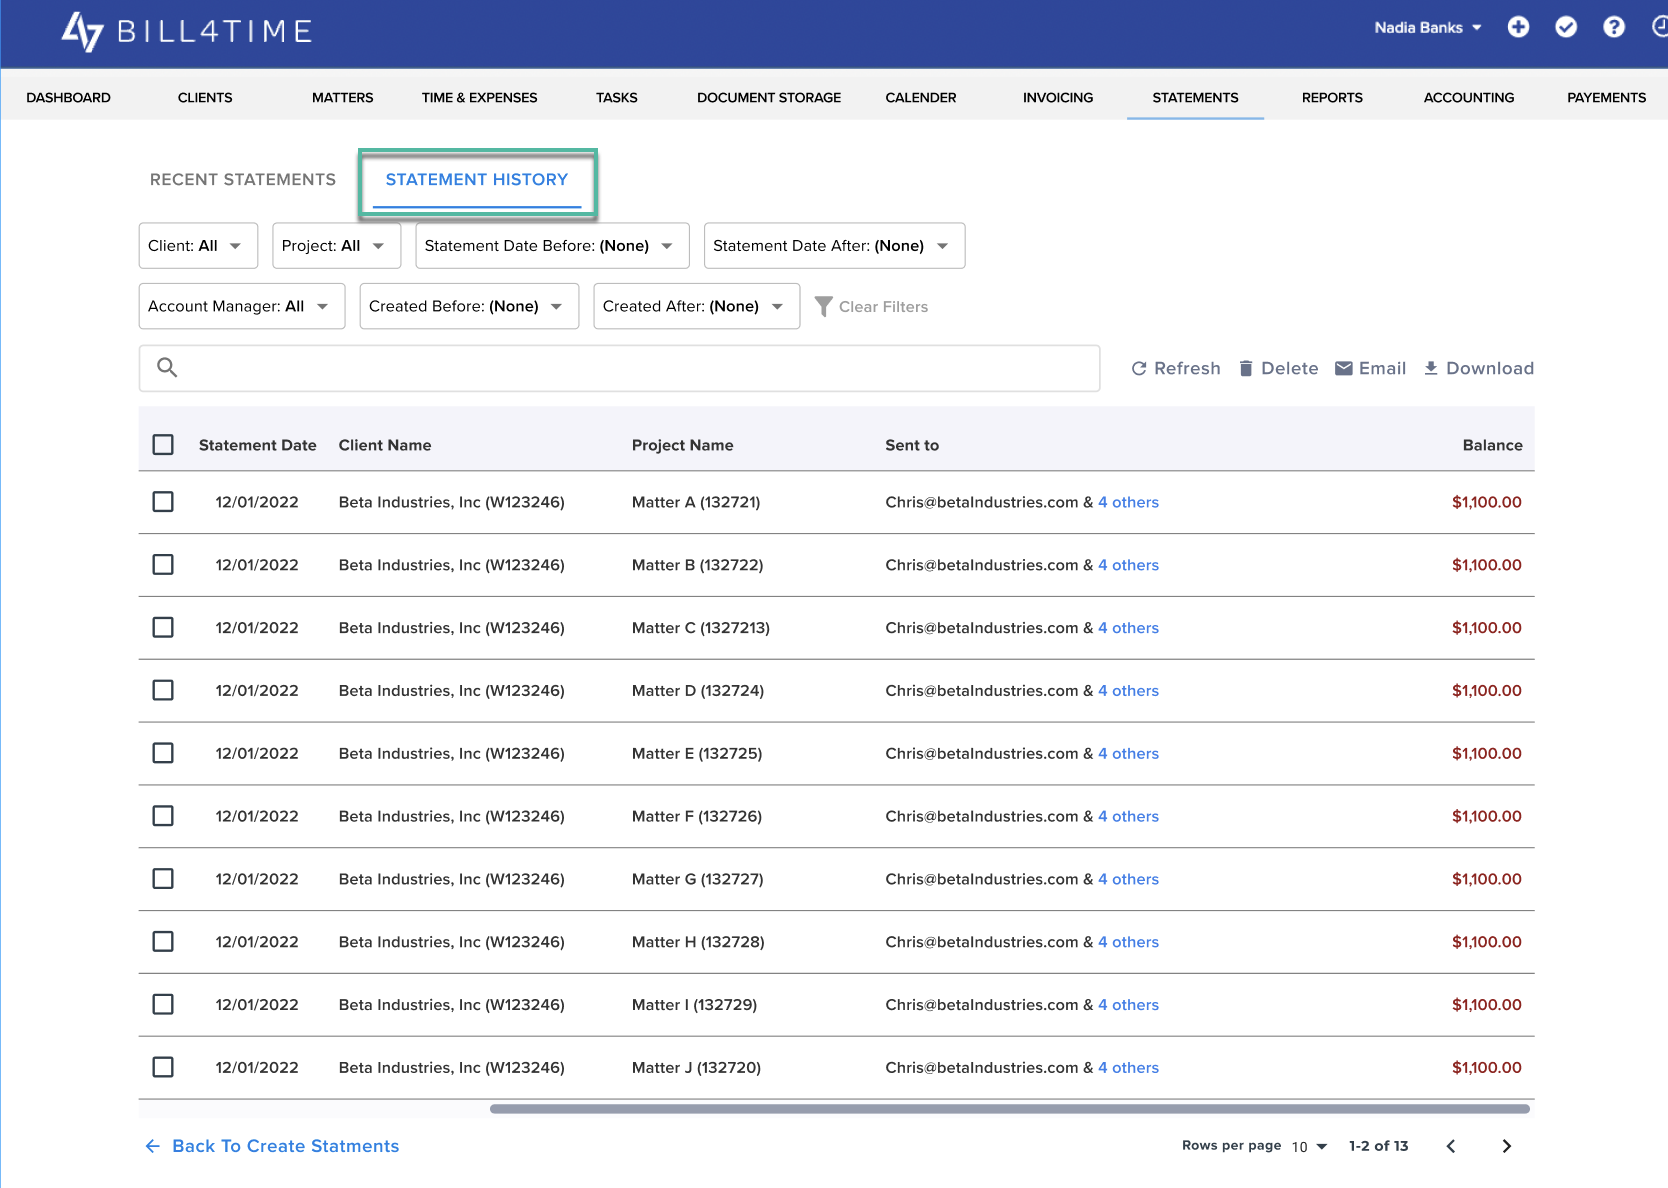Switch to the Recent Statements tab
Image resolution: width=1668 pixels, height=1188 pixels.
coord(243,180)
